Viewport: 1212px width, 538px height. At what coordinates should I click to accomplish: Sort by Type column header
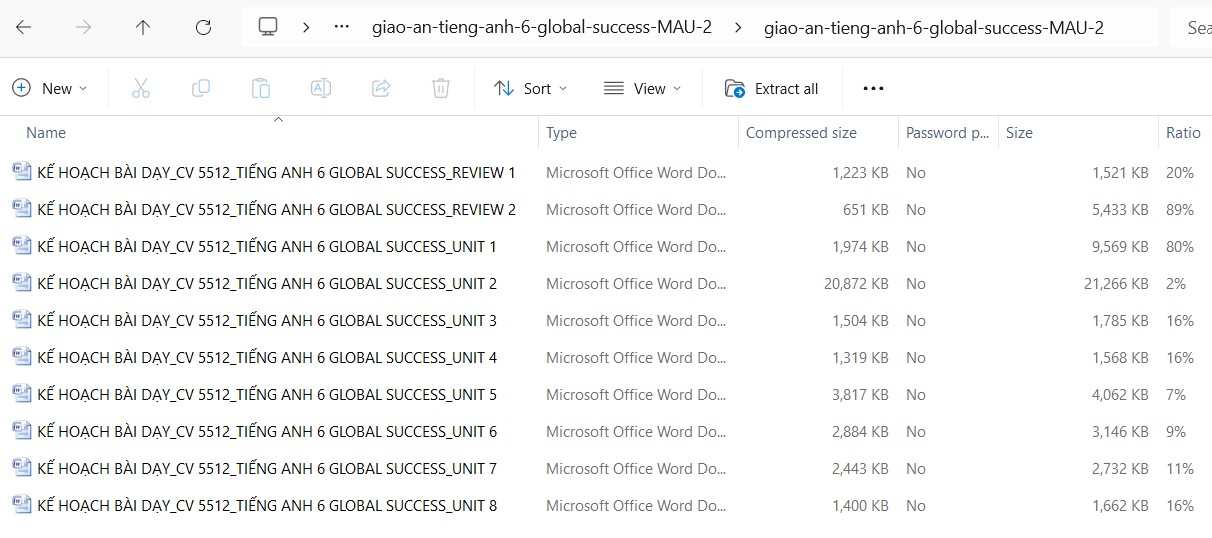pos(561,132)
